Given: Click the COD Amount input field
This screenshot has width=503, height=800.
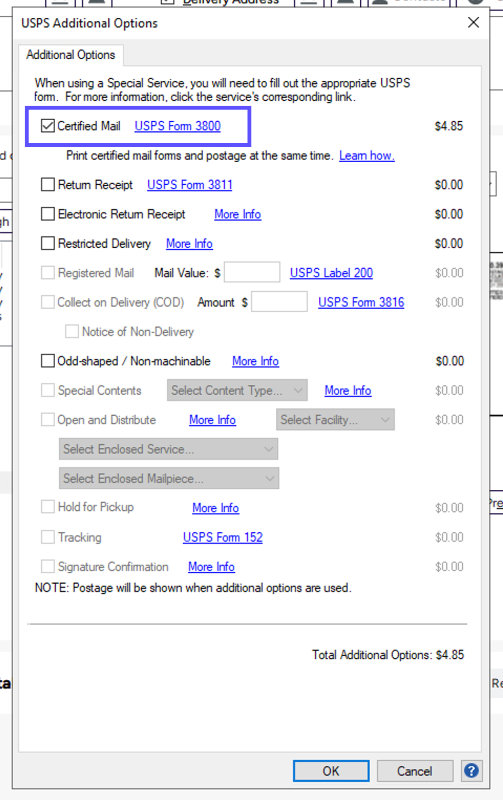Looking at the screenshot, I should (280, 302).
